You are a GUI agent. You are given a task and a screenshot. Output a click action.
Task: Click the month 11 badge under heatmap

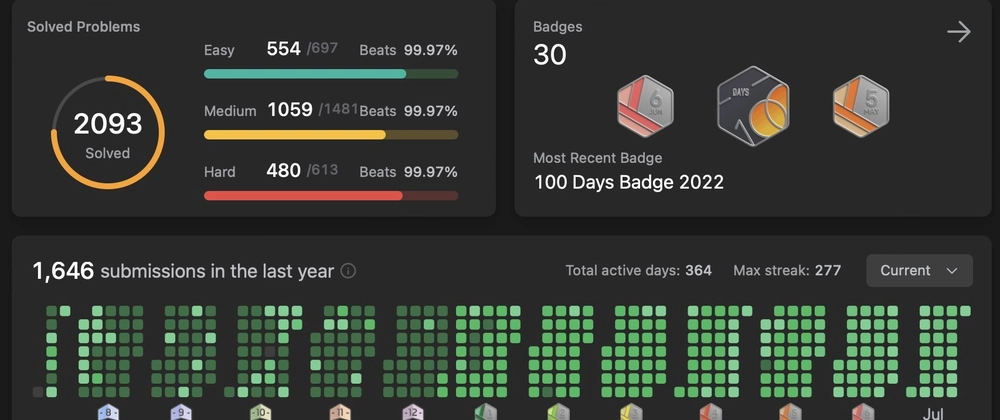click(x=340, y=412)
